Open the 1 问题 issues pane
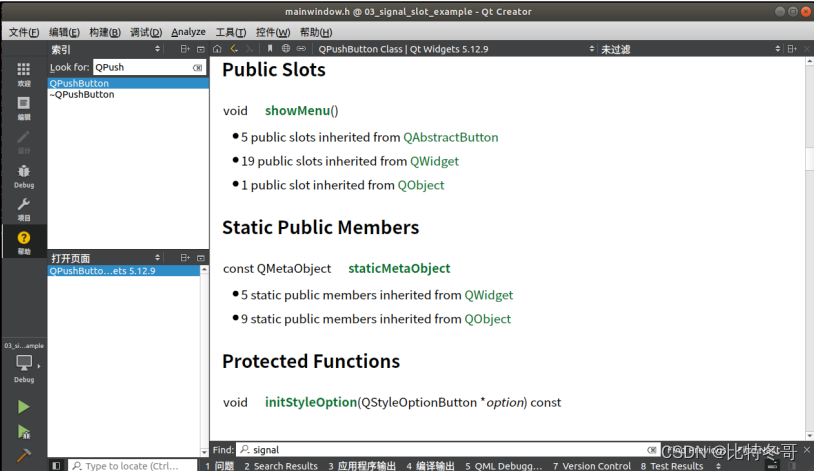 tap(220, 466)
